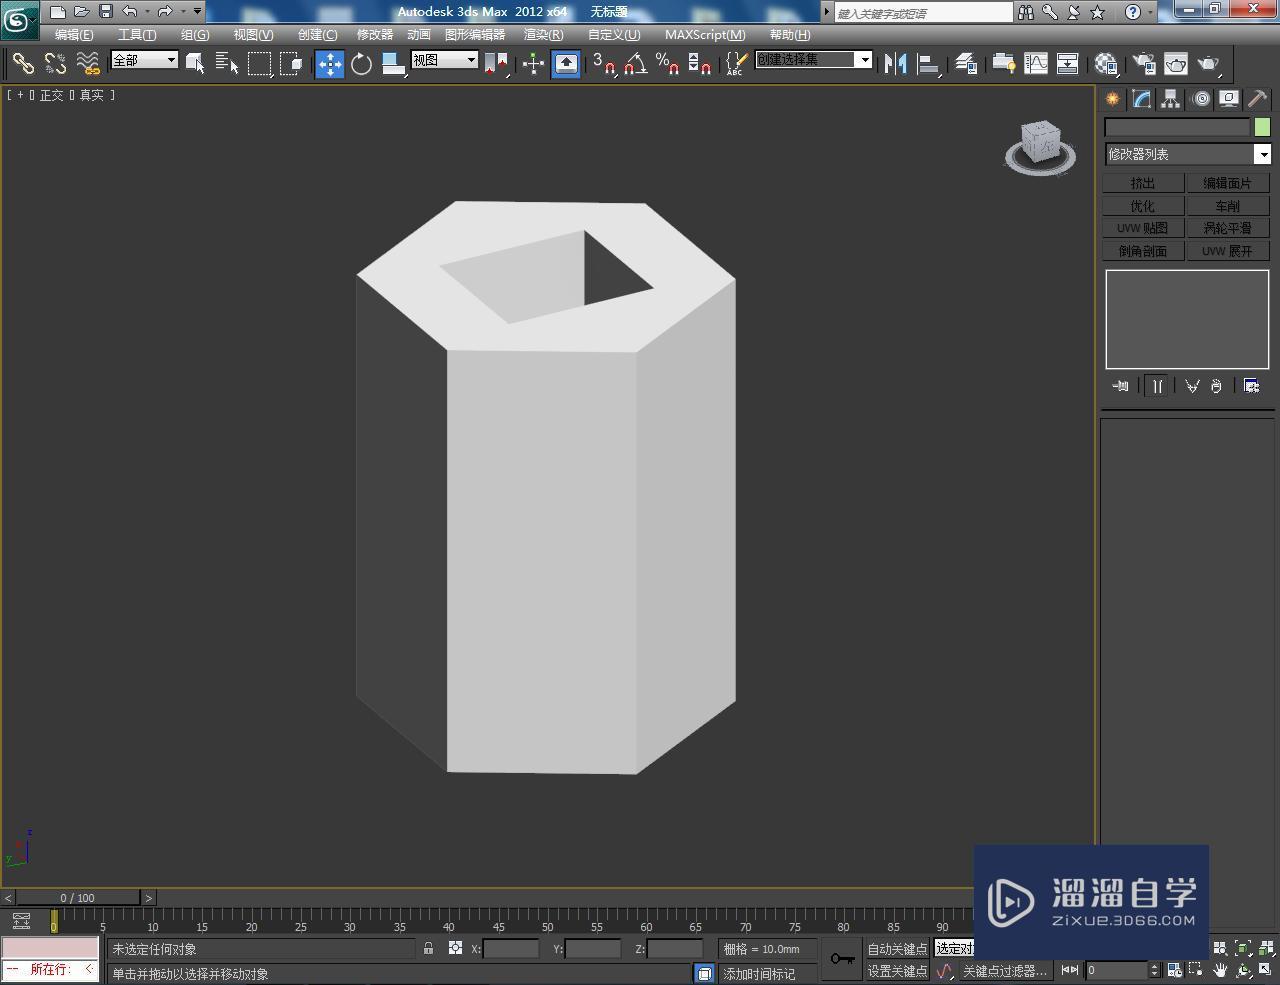1280x985 pixels.
Task: Toggle Angle Snap on
Action: pos(633,63)
